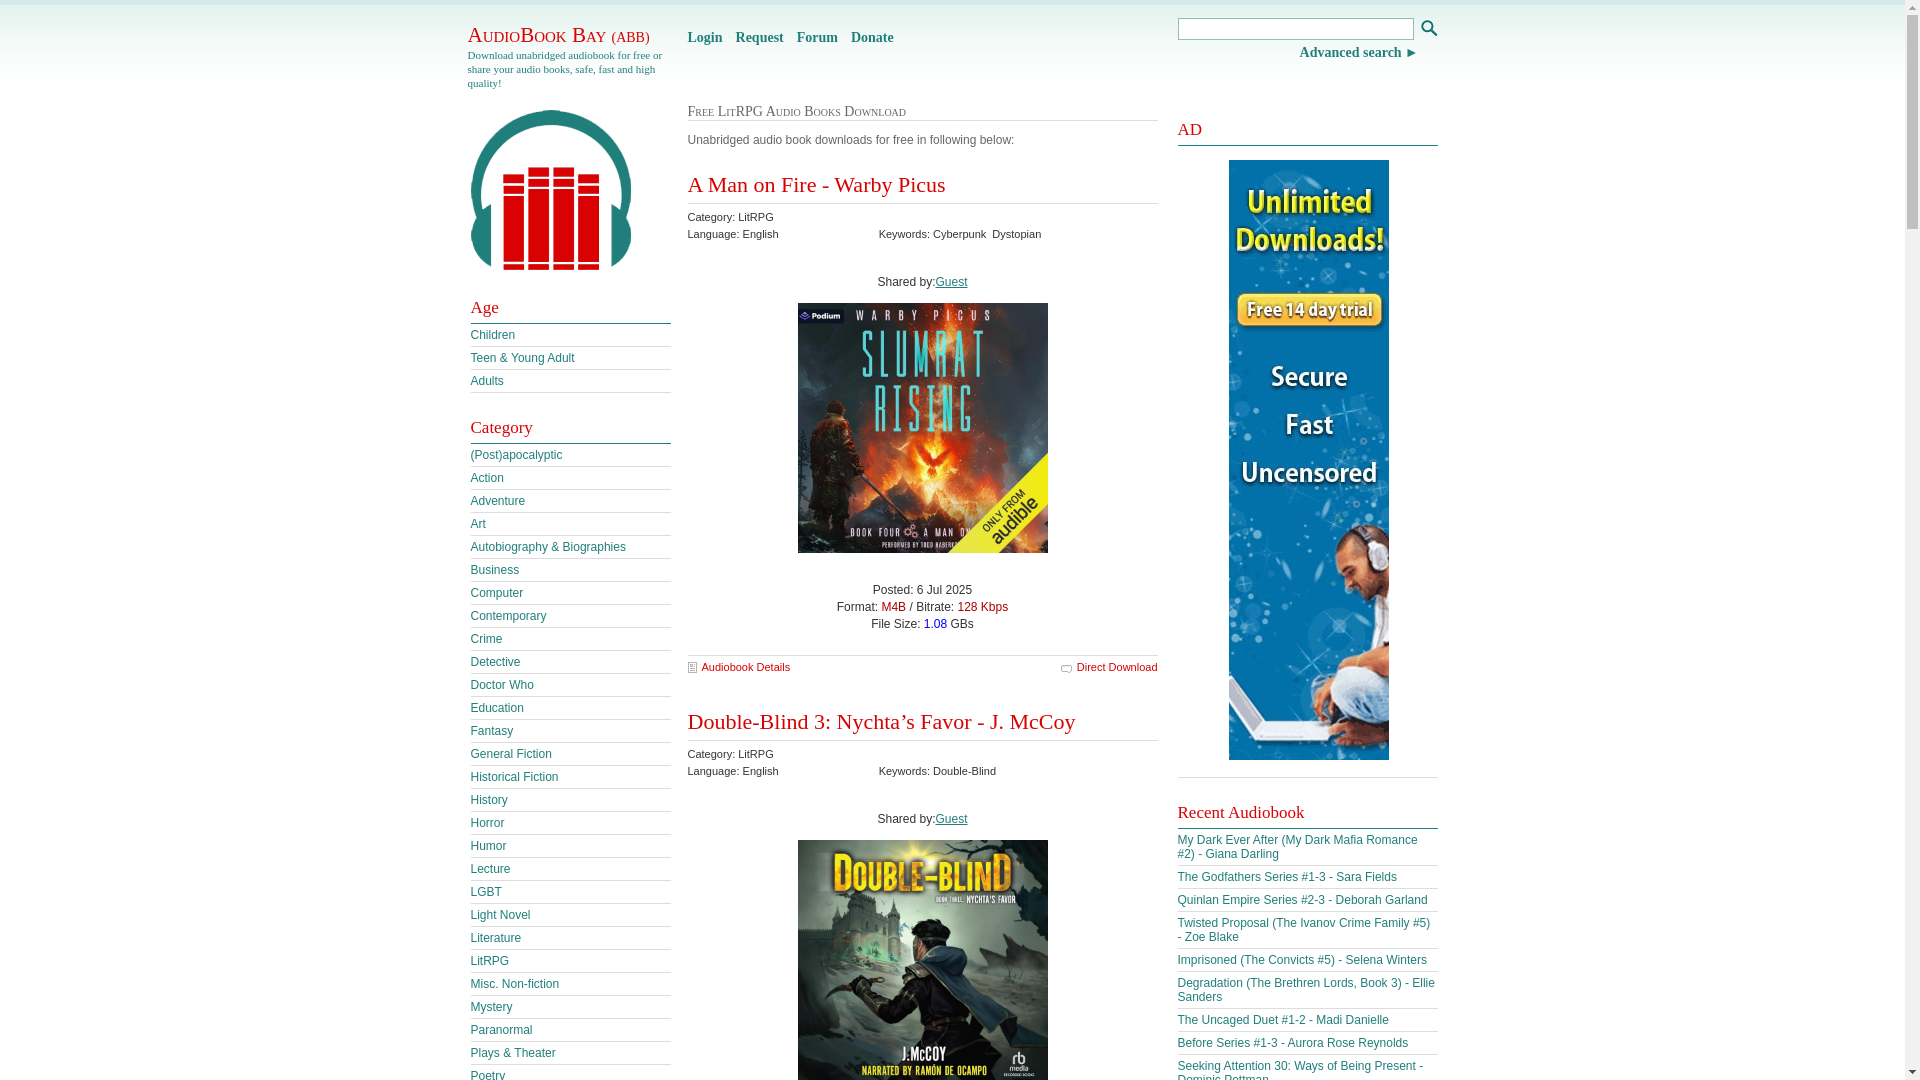Open Double-Blind cover thumbnail
Image resolution: width=1920 pixels, height=1080 pixels.
[922, 960]
